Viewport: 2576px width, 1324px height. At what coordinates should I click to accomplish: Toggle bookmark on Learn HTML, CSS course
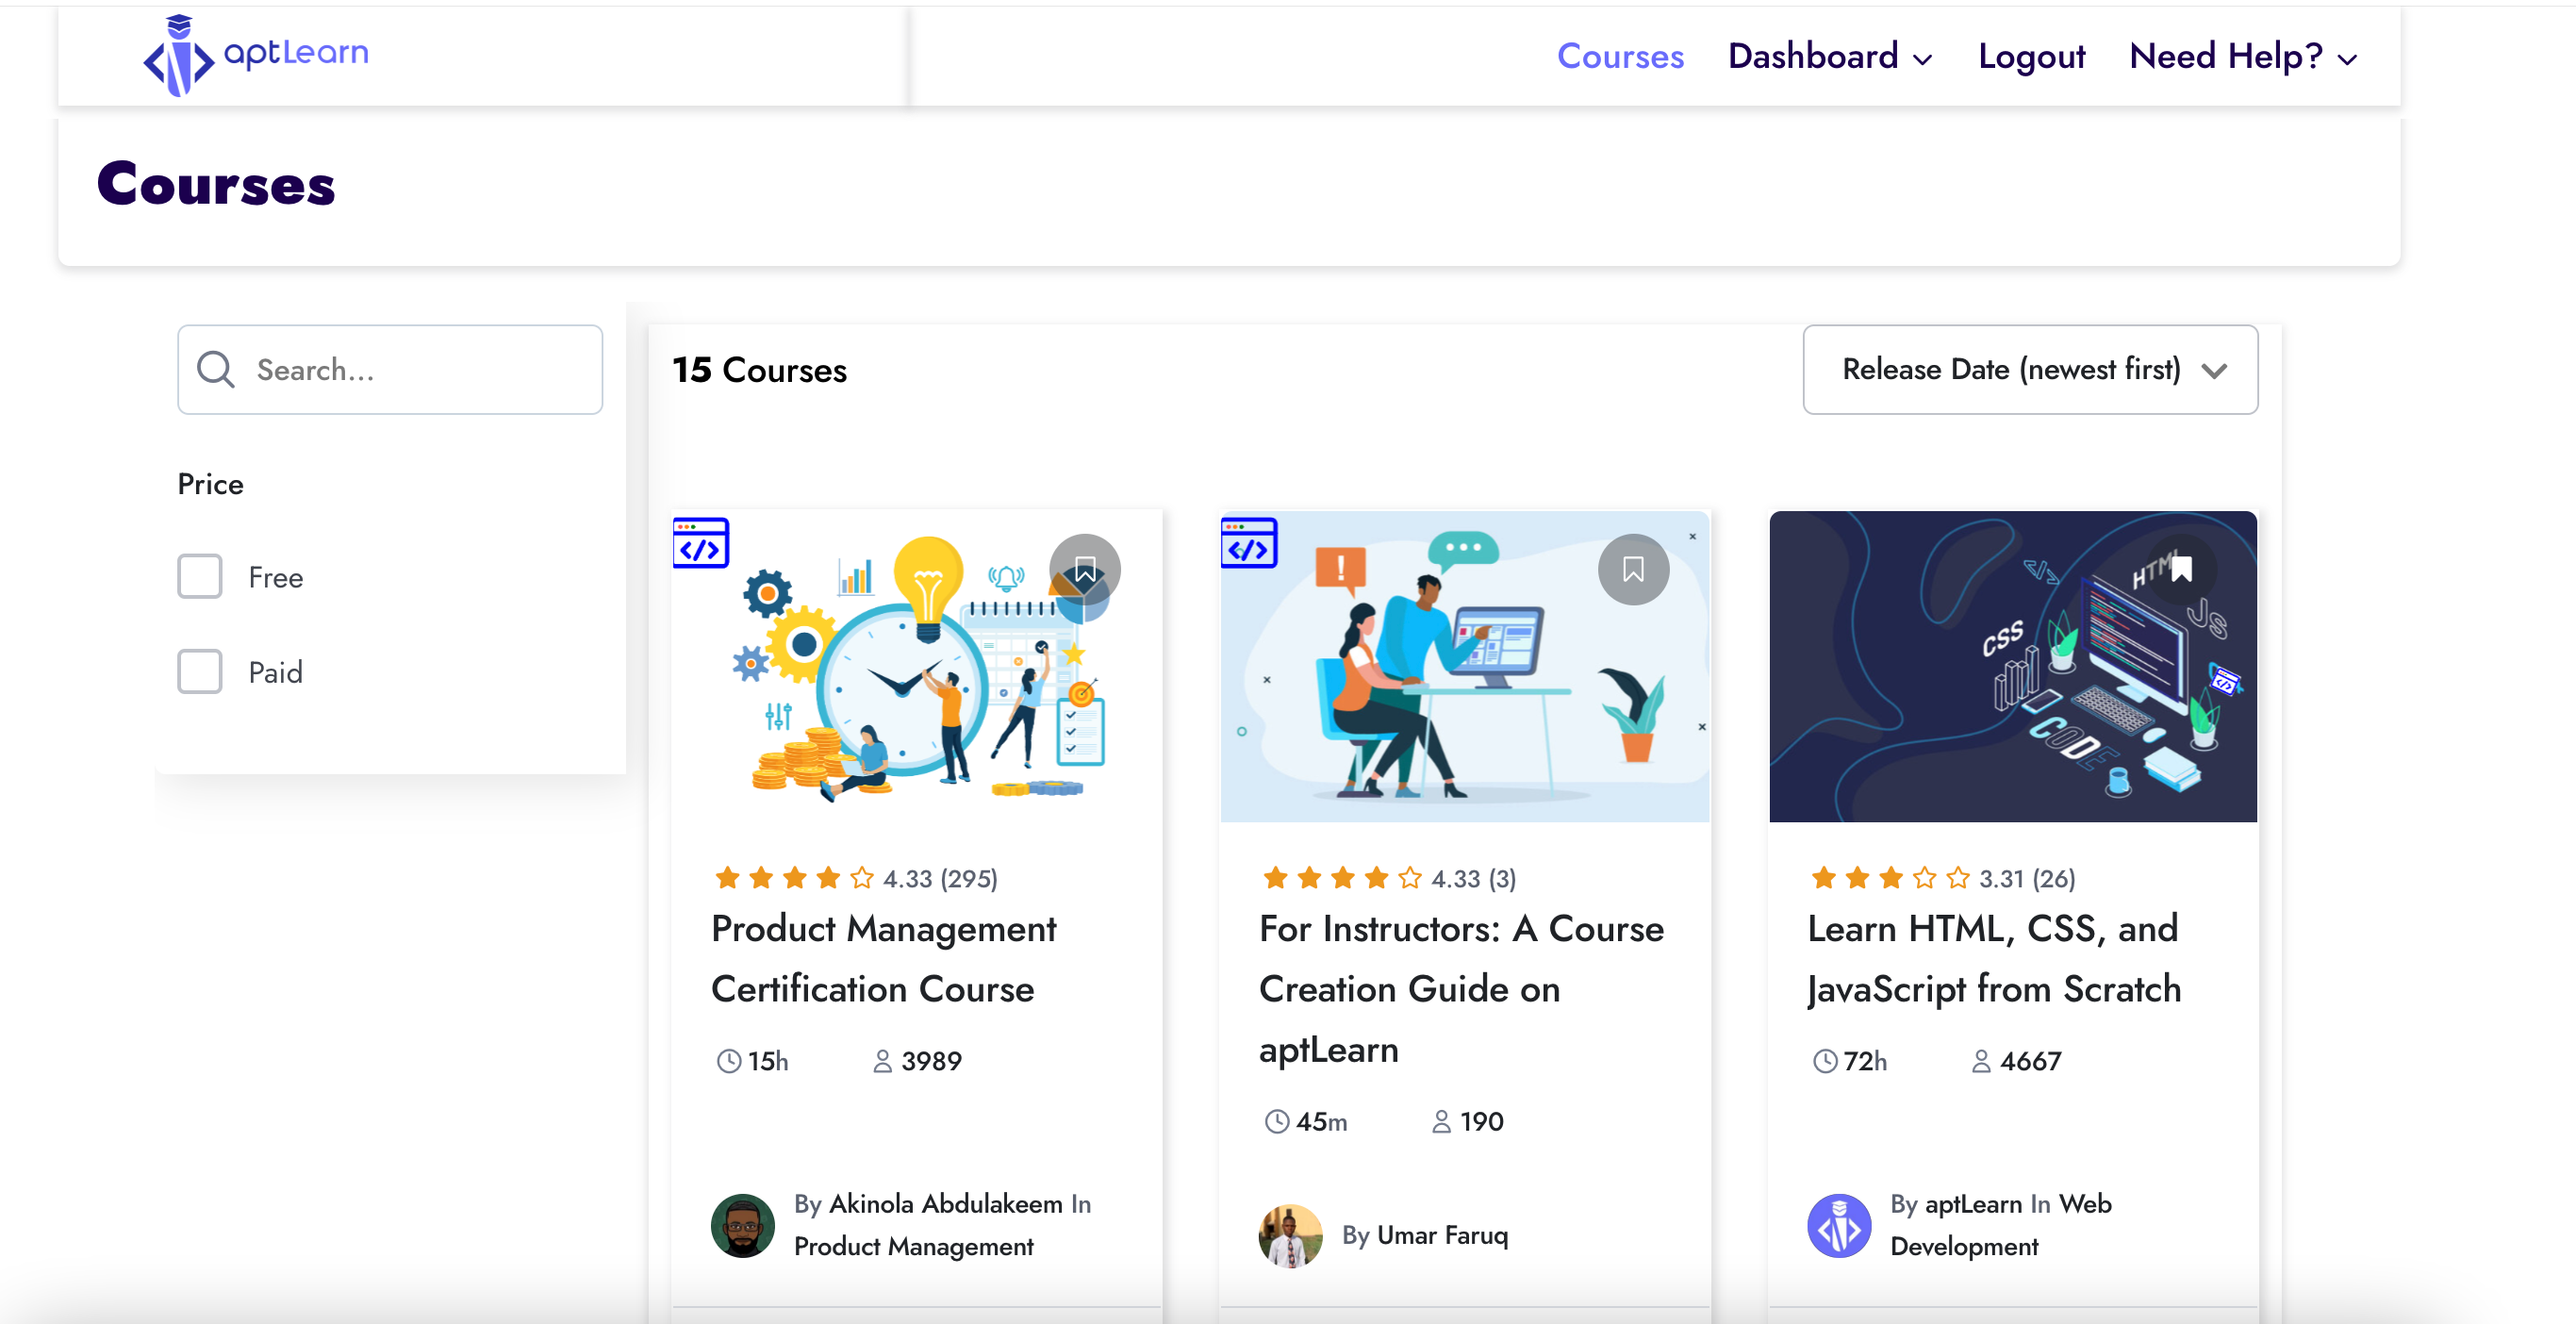pyautogui.click(x=2181, y=570)
